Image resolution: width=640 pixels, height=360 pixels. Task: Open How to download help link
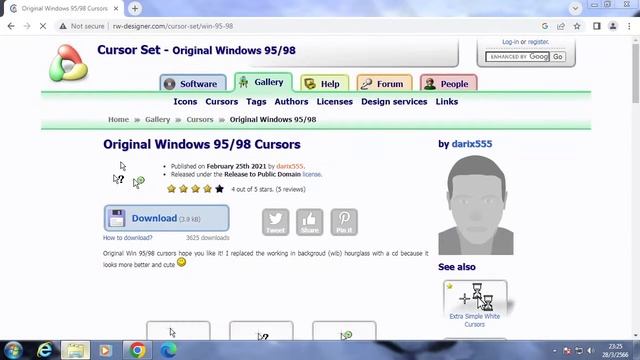[x=127, y=238]
